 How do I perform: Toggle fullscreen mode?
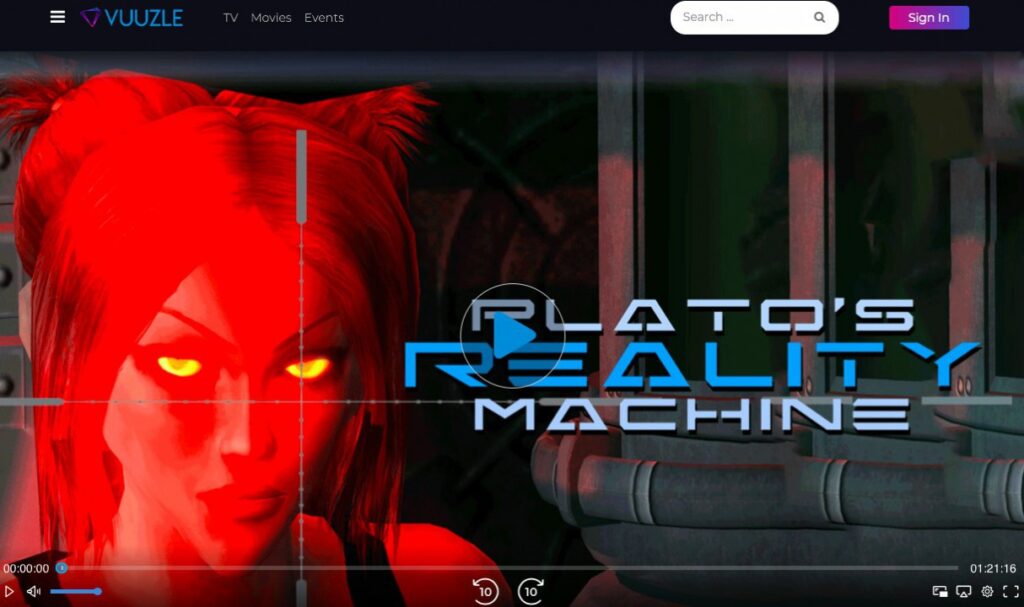[x=1010, y=592]
